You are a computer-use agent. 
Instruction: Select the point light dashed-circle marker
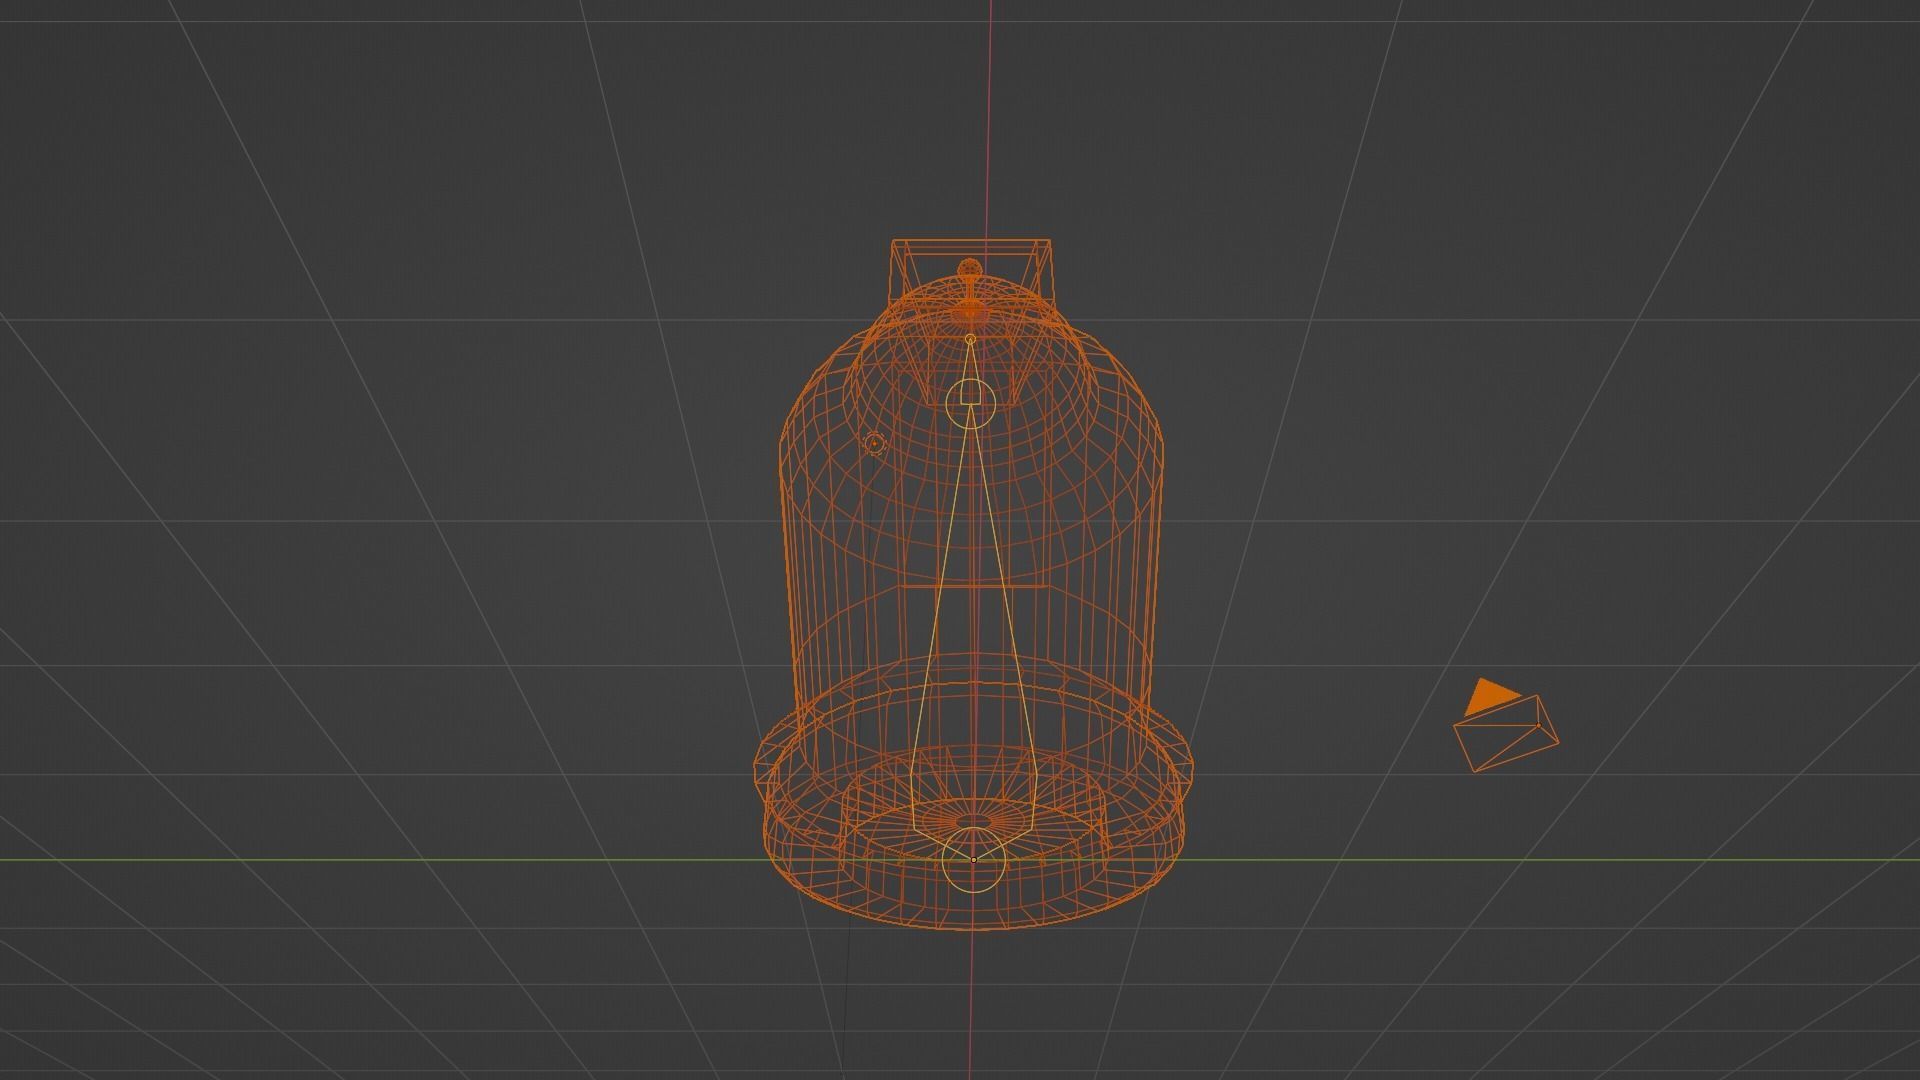875,444
